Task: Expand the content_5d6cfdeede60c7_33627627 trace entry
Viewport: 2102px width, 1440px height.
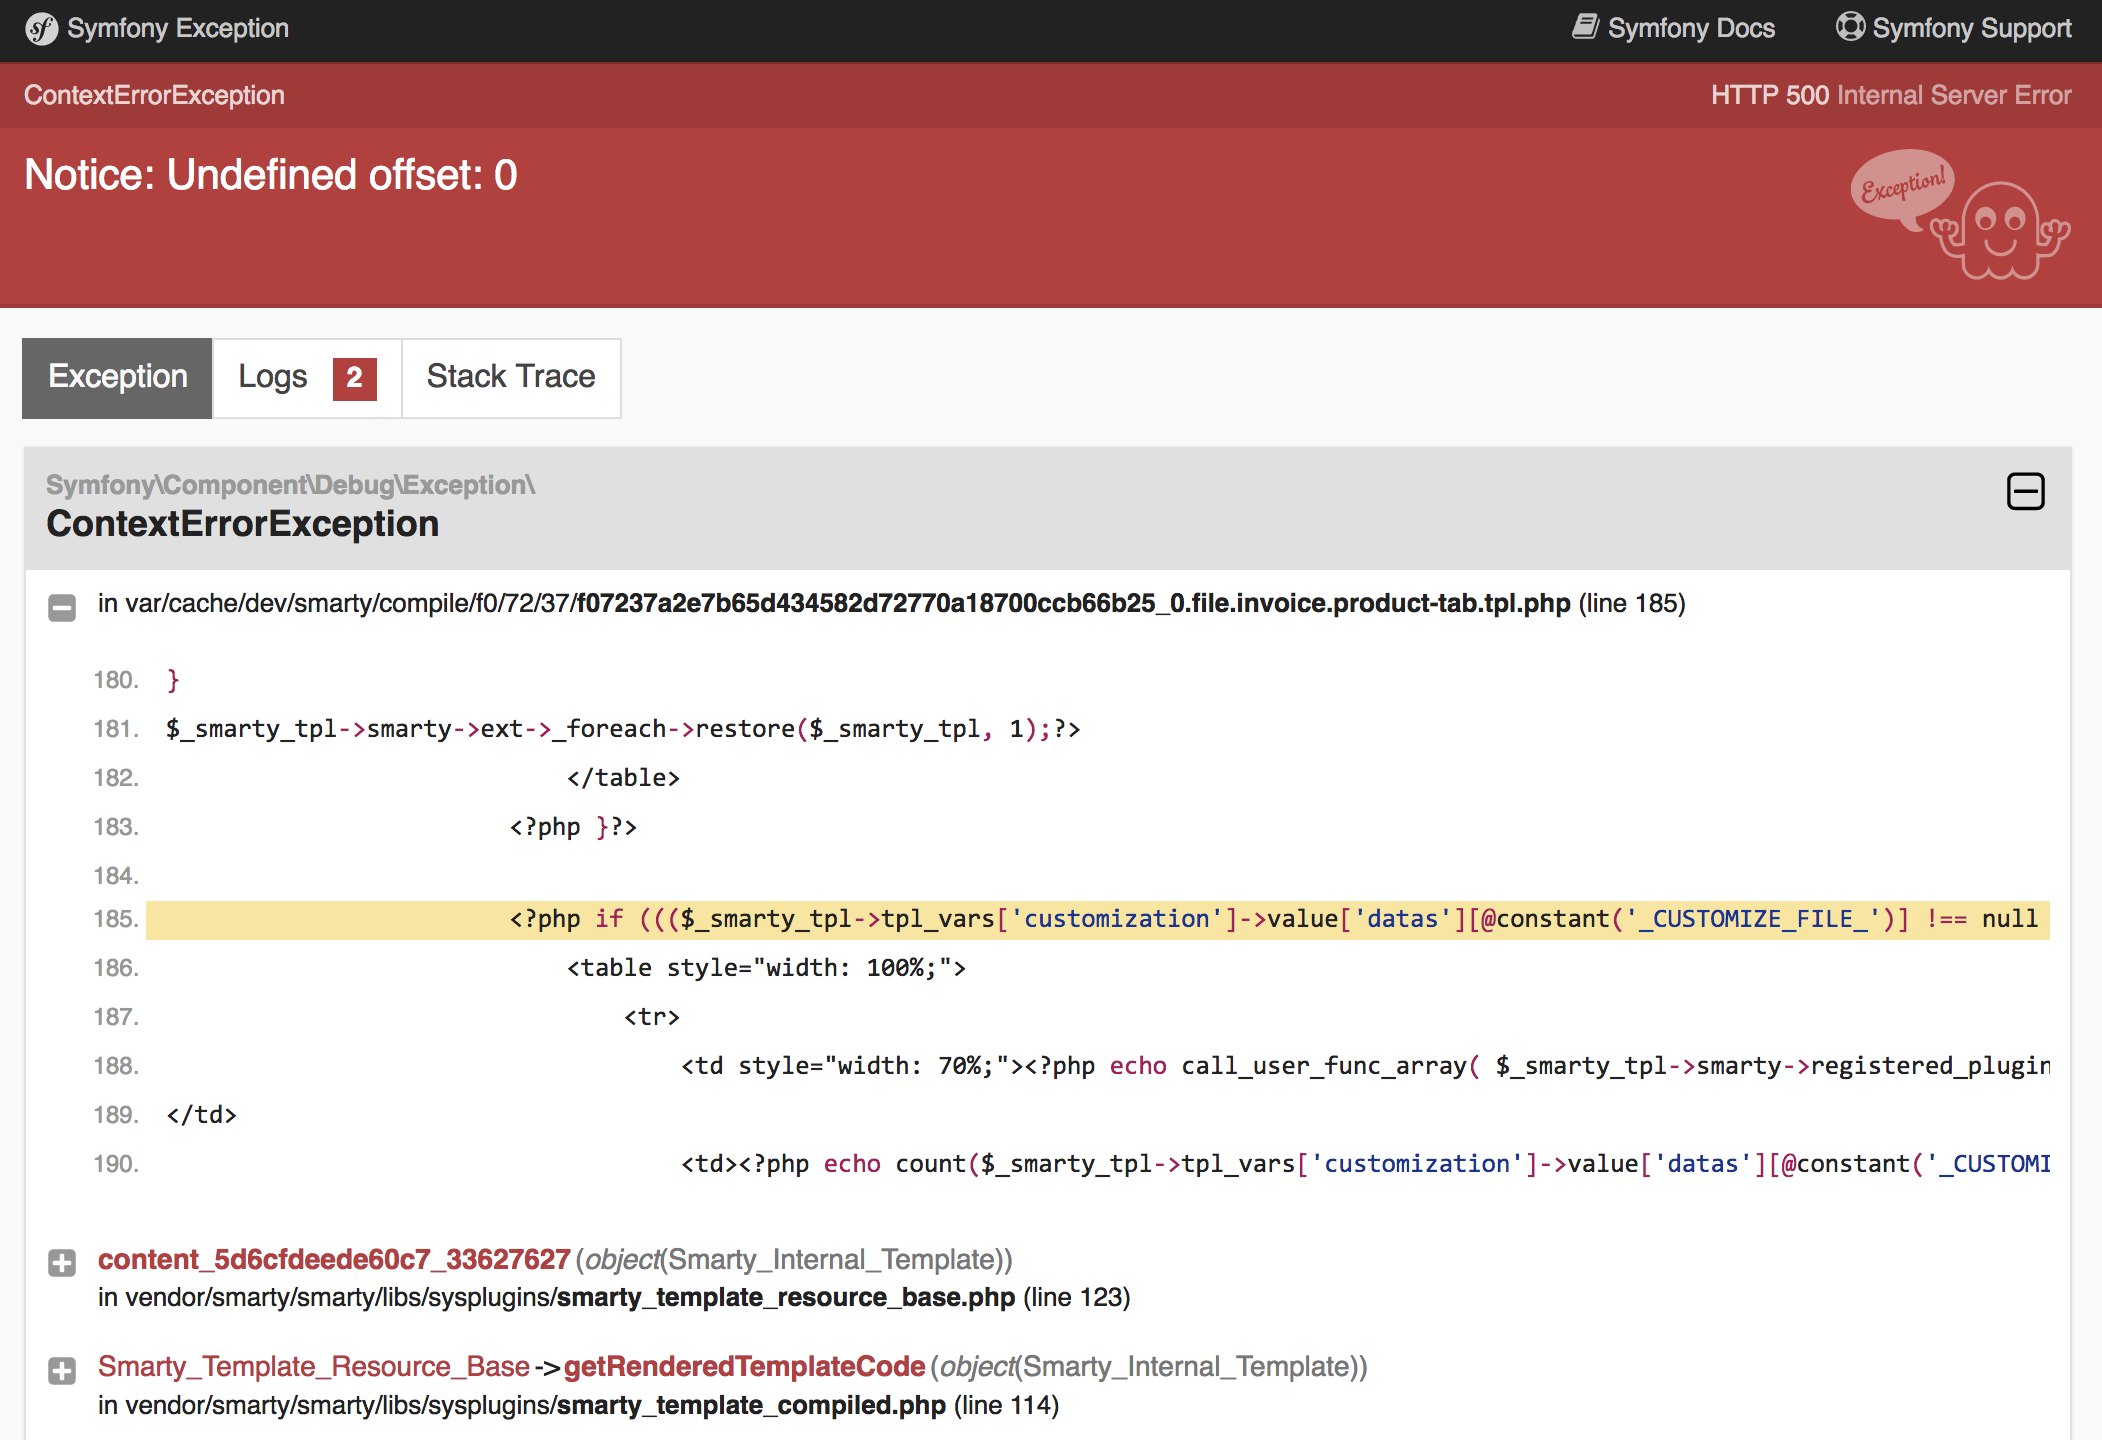Action: (62, 1263)
